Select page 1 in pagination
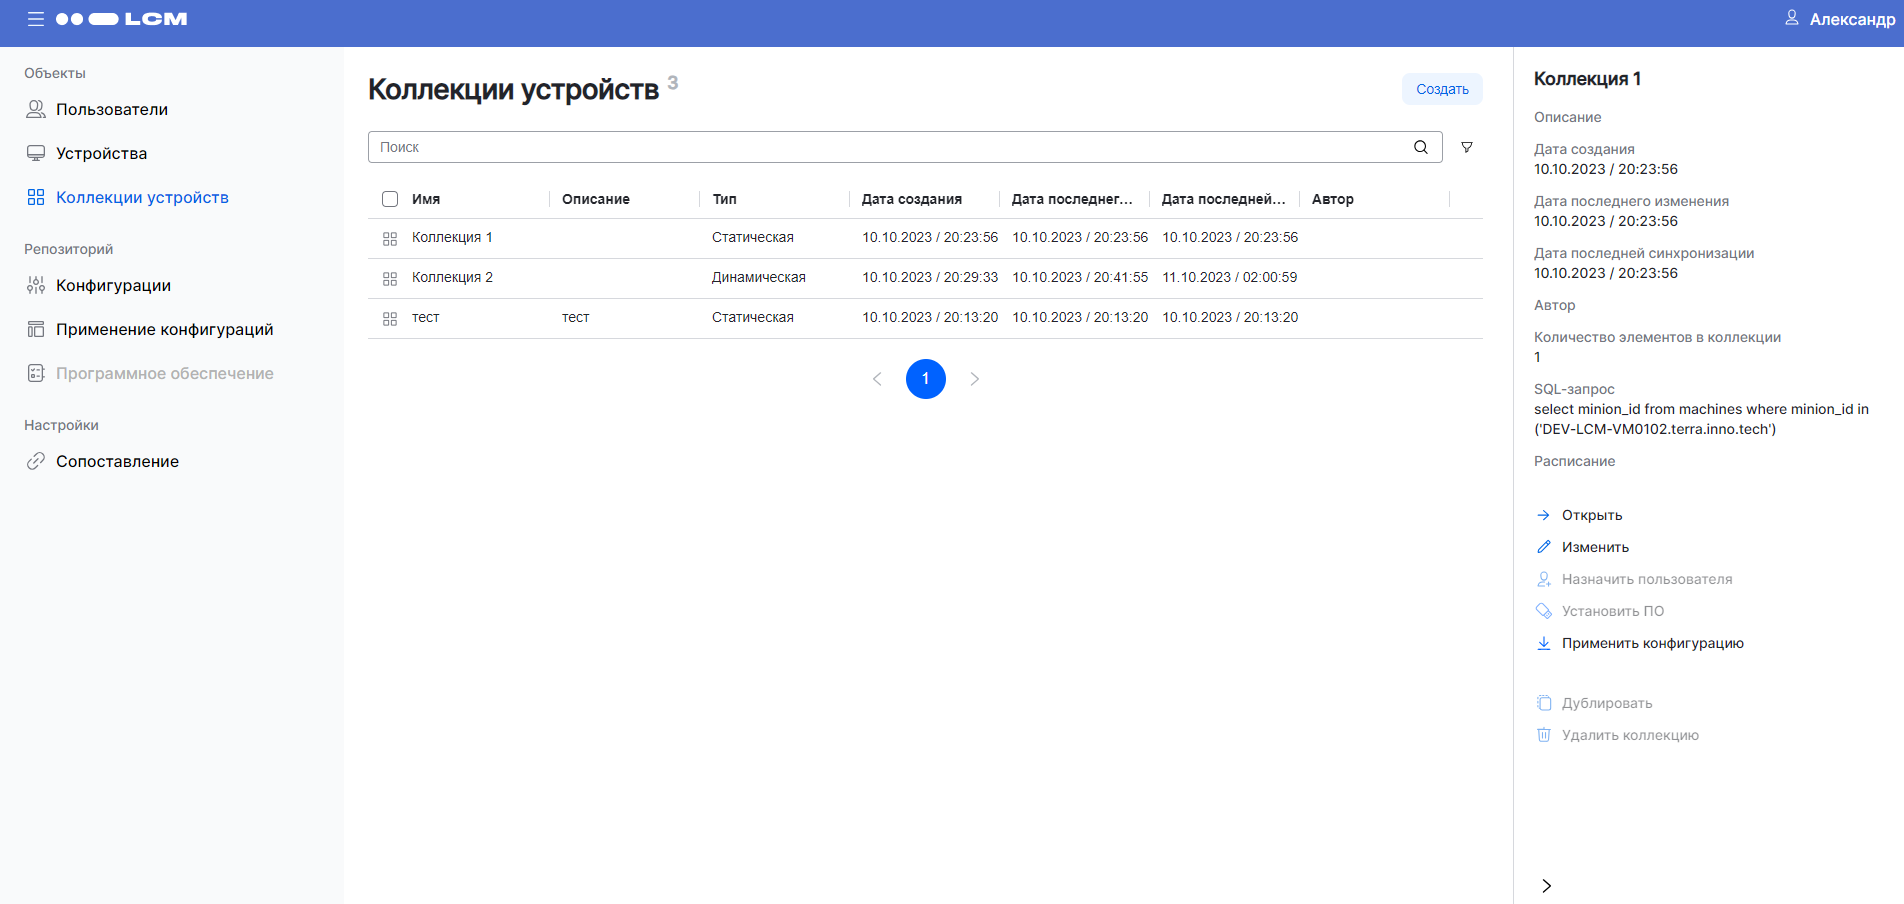The image size is (1904, 904). 926,379
